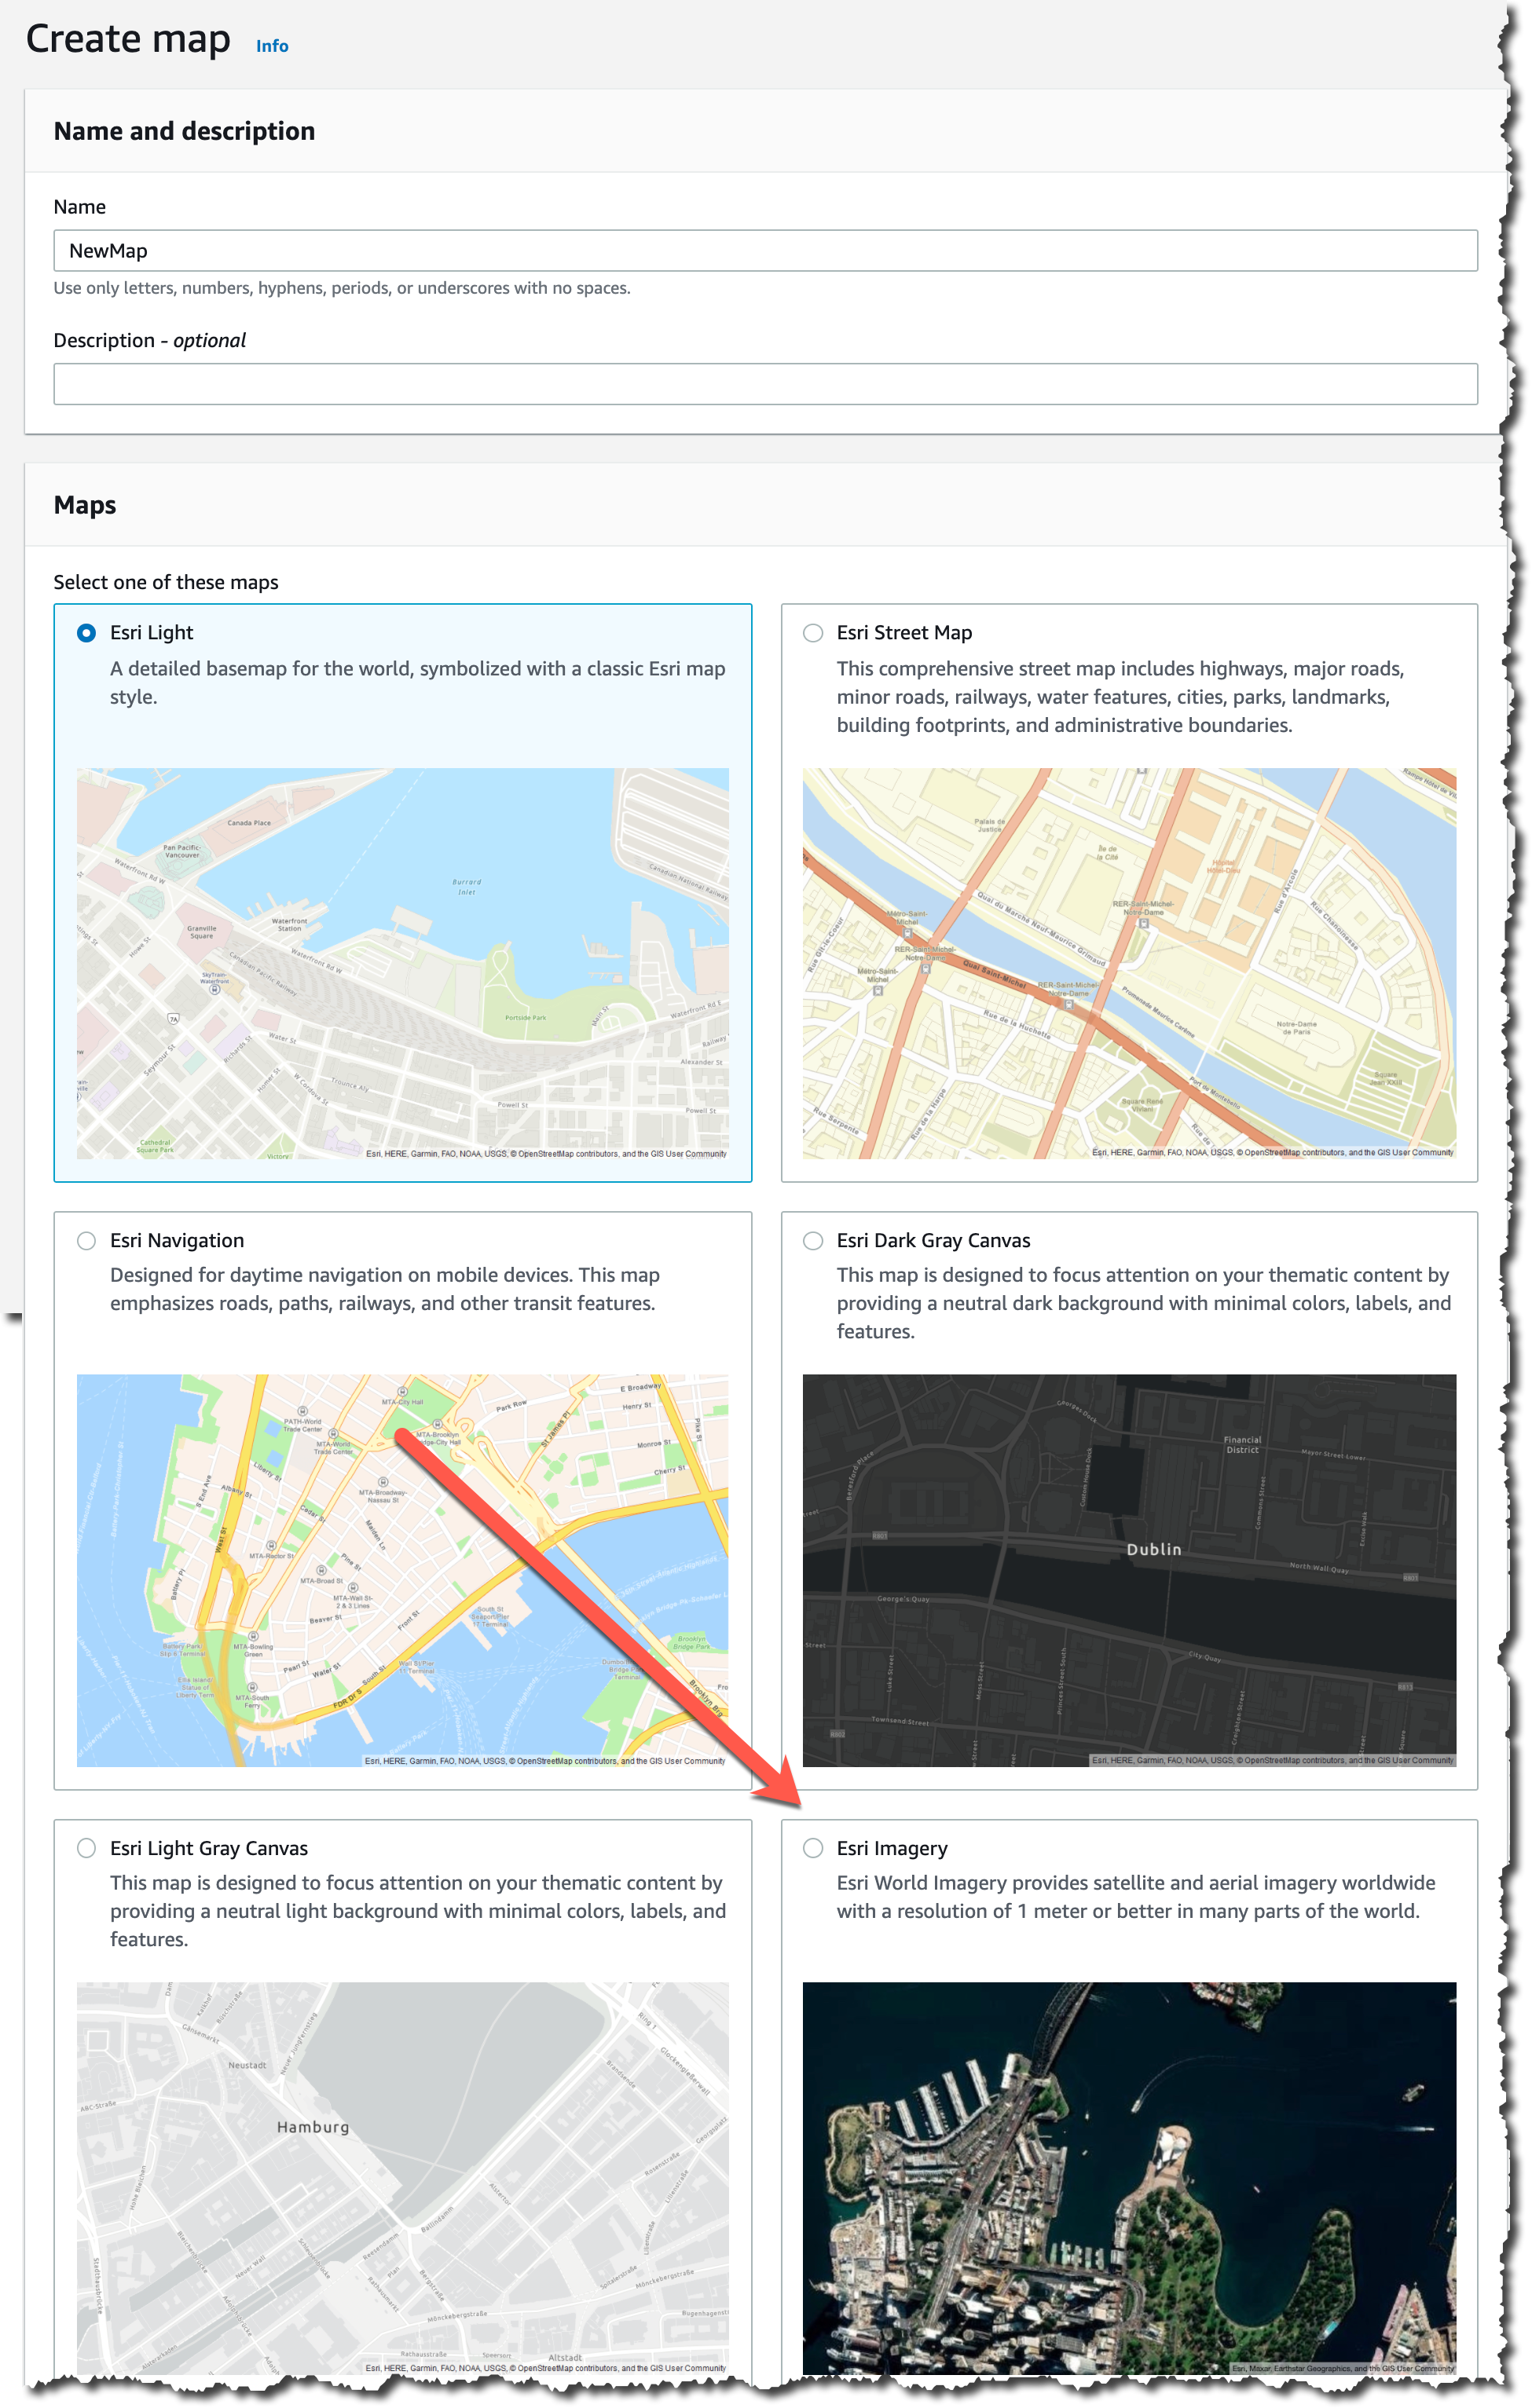The image size is (1532, 2408).
Task: Choose the Esri Navigation radio option
Action: (x=87, y=1241)
